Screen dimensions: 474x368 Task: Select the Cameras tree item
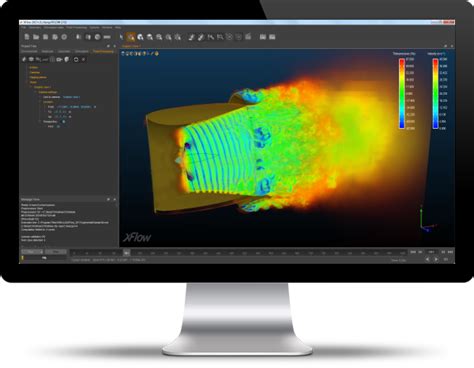(x=35, y=72)
